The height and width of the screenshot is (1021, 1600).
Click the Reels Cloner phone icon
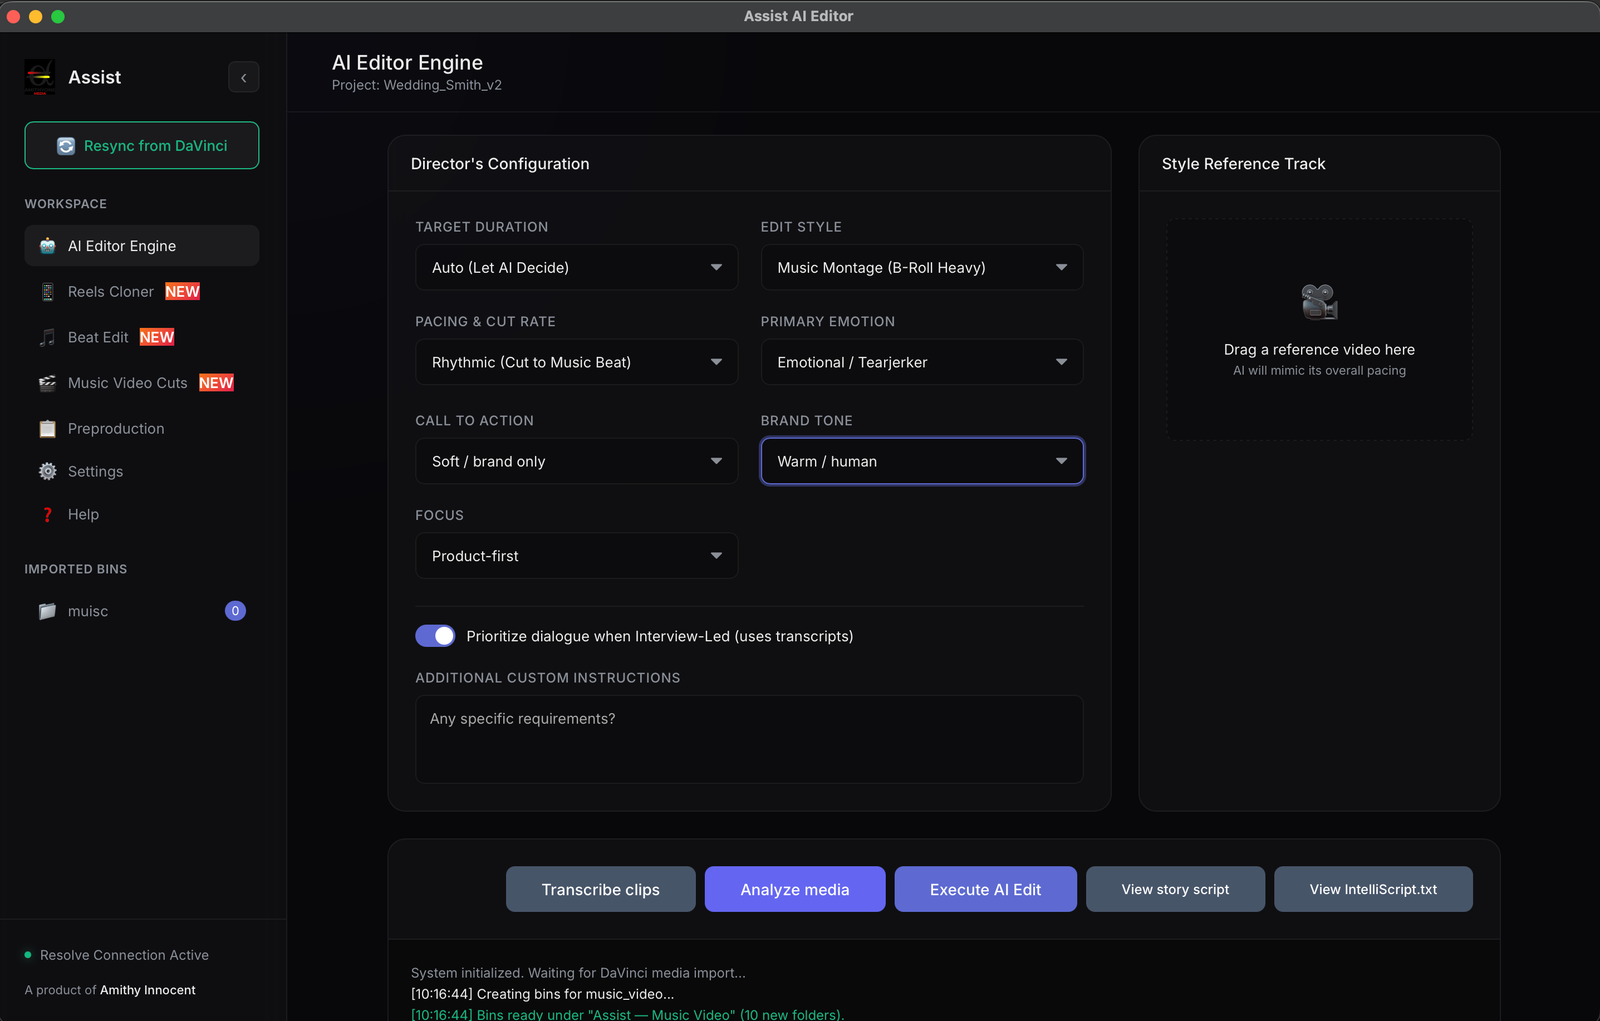tap(47, 292)
